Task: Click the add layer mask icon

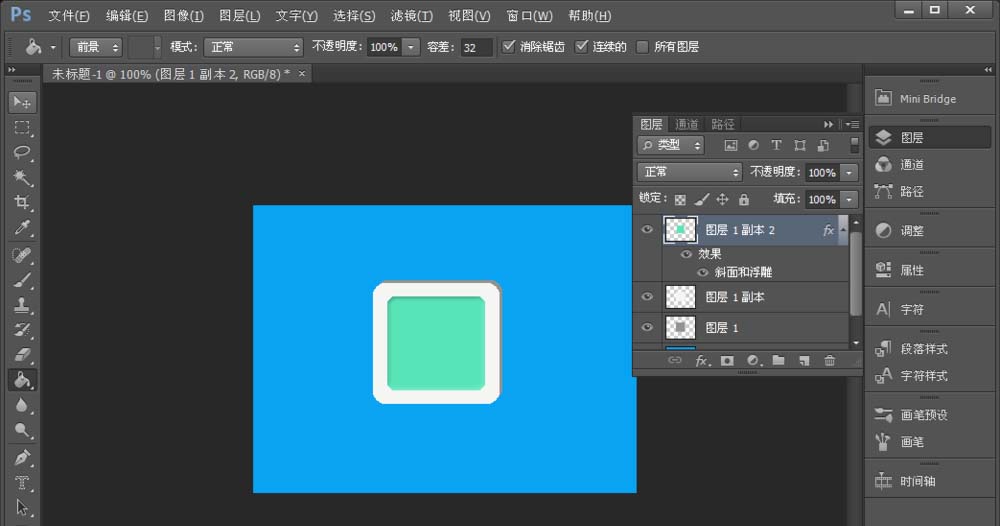Action: 727,360
